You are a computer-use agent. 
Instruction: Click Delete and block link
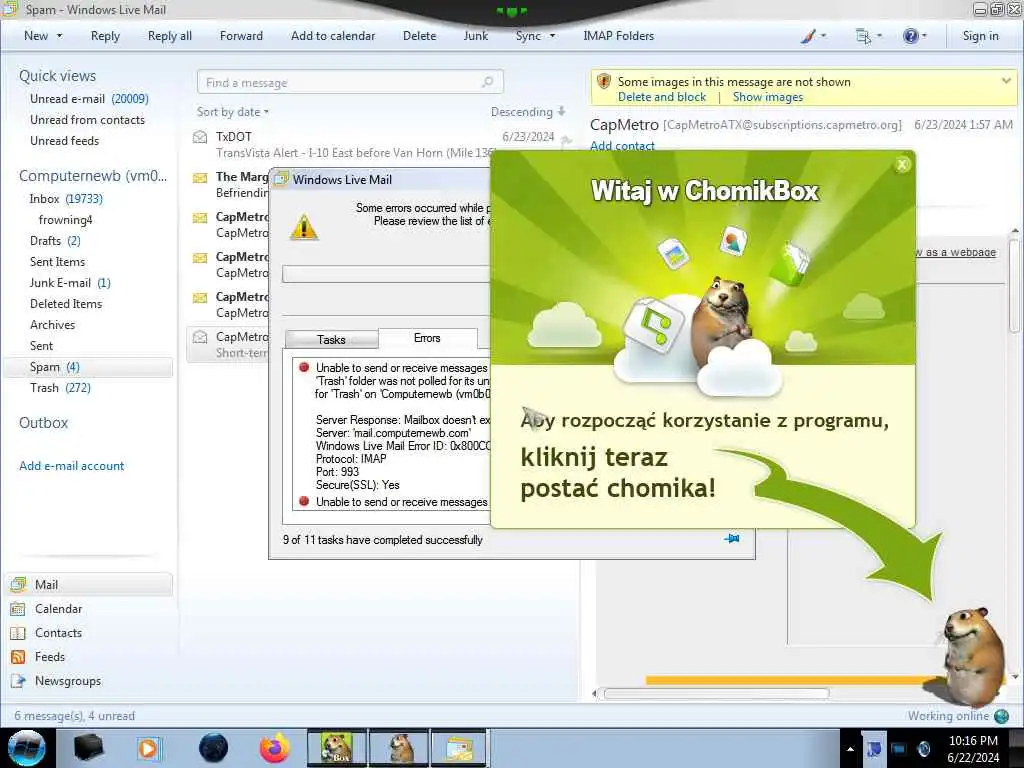click(x=662, y=97)
